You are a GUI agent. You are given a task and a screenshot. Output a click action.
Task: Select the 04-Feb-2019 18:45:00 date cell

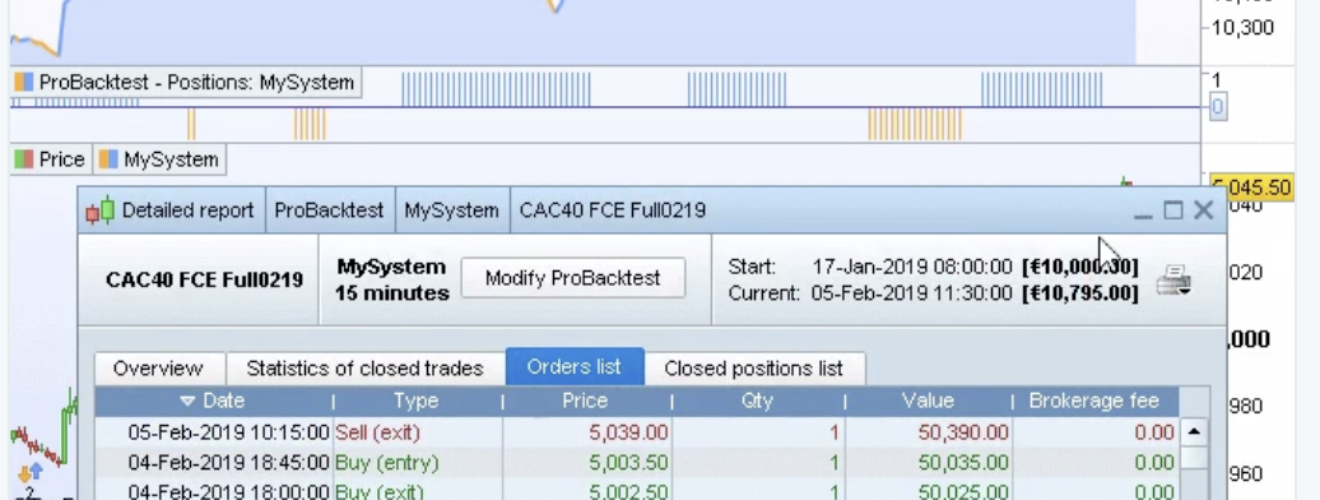click(x=228, y=463)
